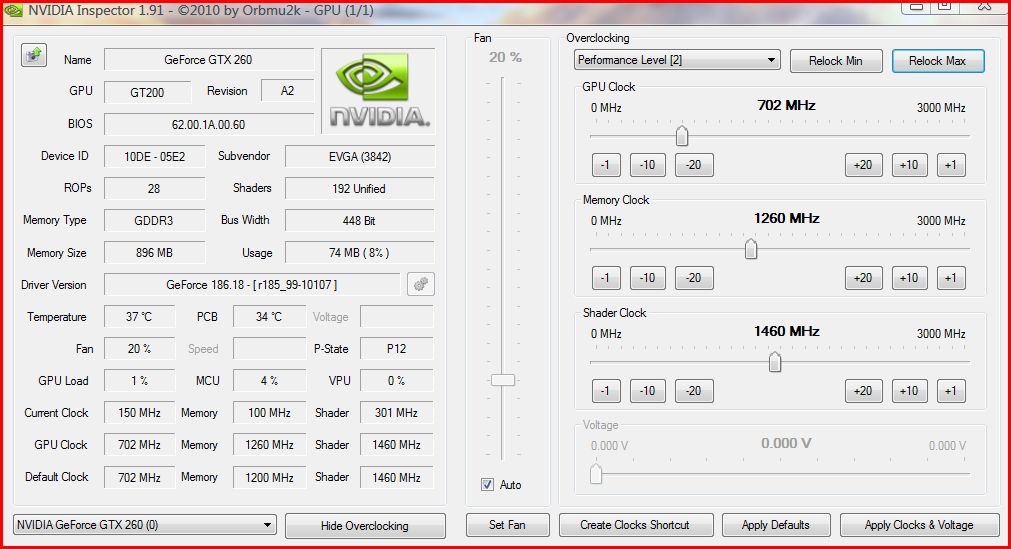Viewport: 1011px width, 549px height.
Task: Decrease Shader Clock by 10 MHz
Action: click(647, 391)
